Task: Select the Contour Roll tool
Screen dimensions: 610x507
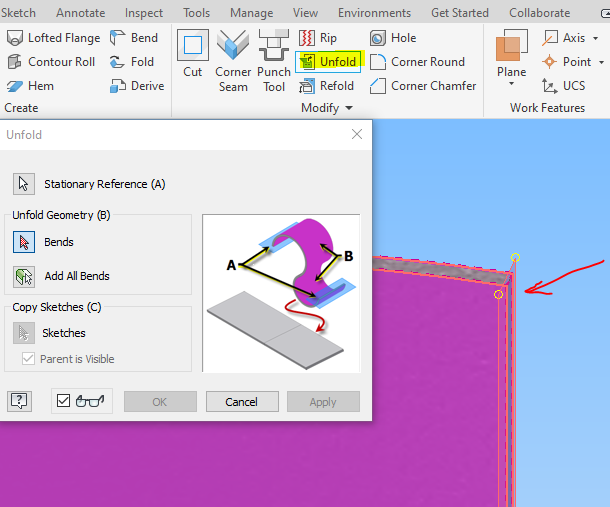Action: click(51, 62)
